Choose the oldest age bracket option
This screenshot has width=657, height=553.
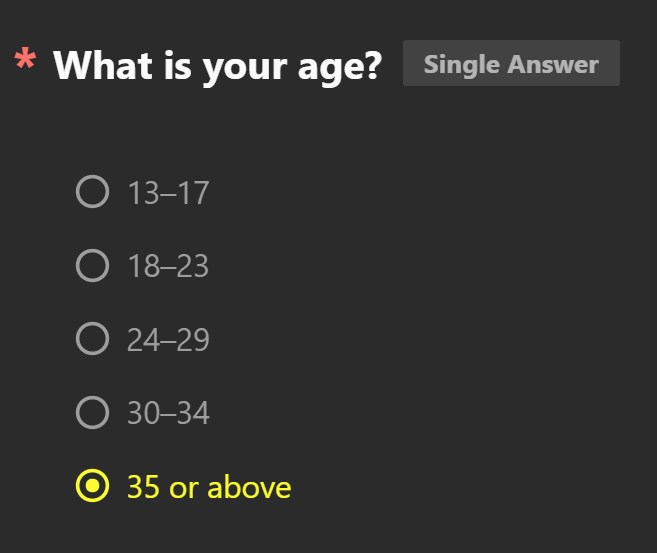coord(184,486)
